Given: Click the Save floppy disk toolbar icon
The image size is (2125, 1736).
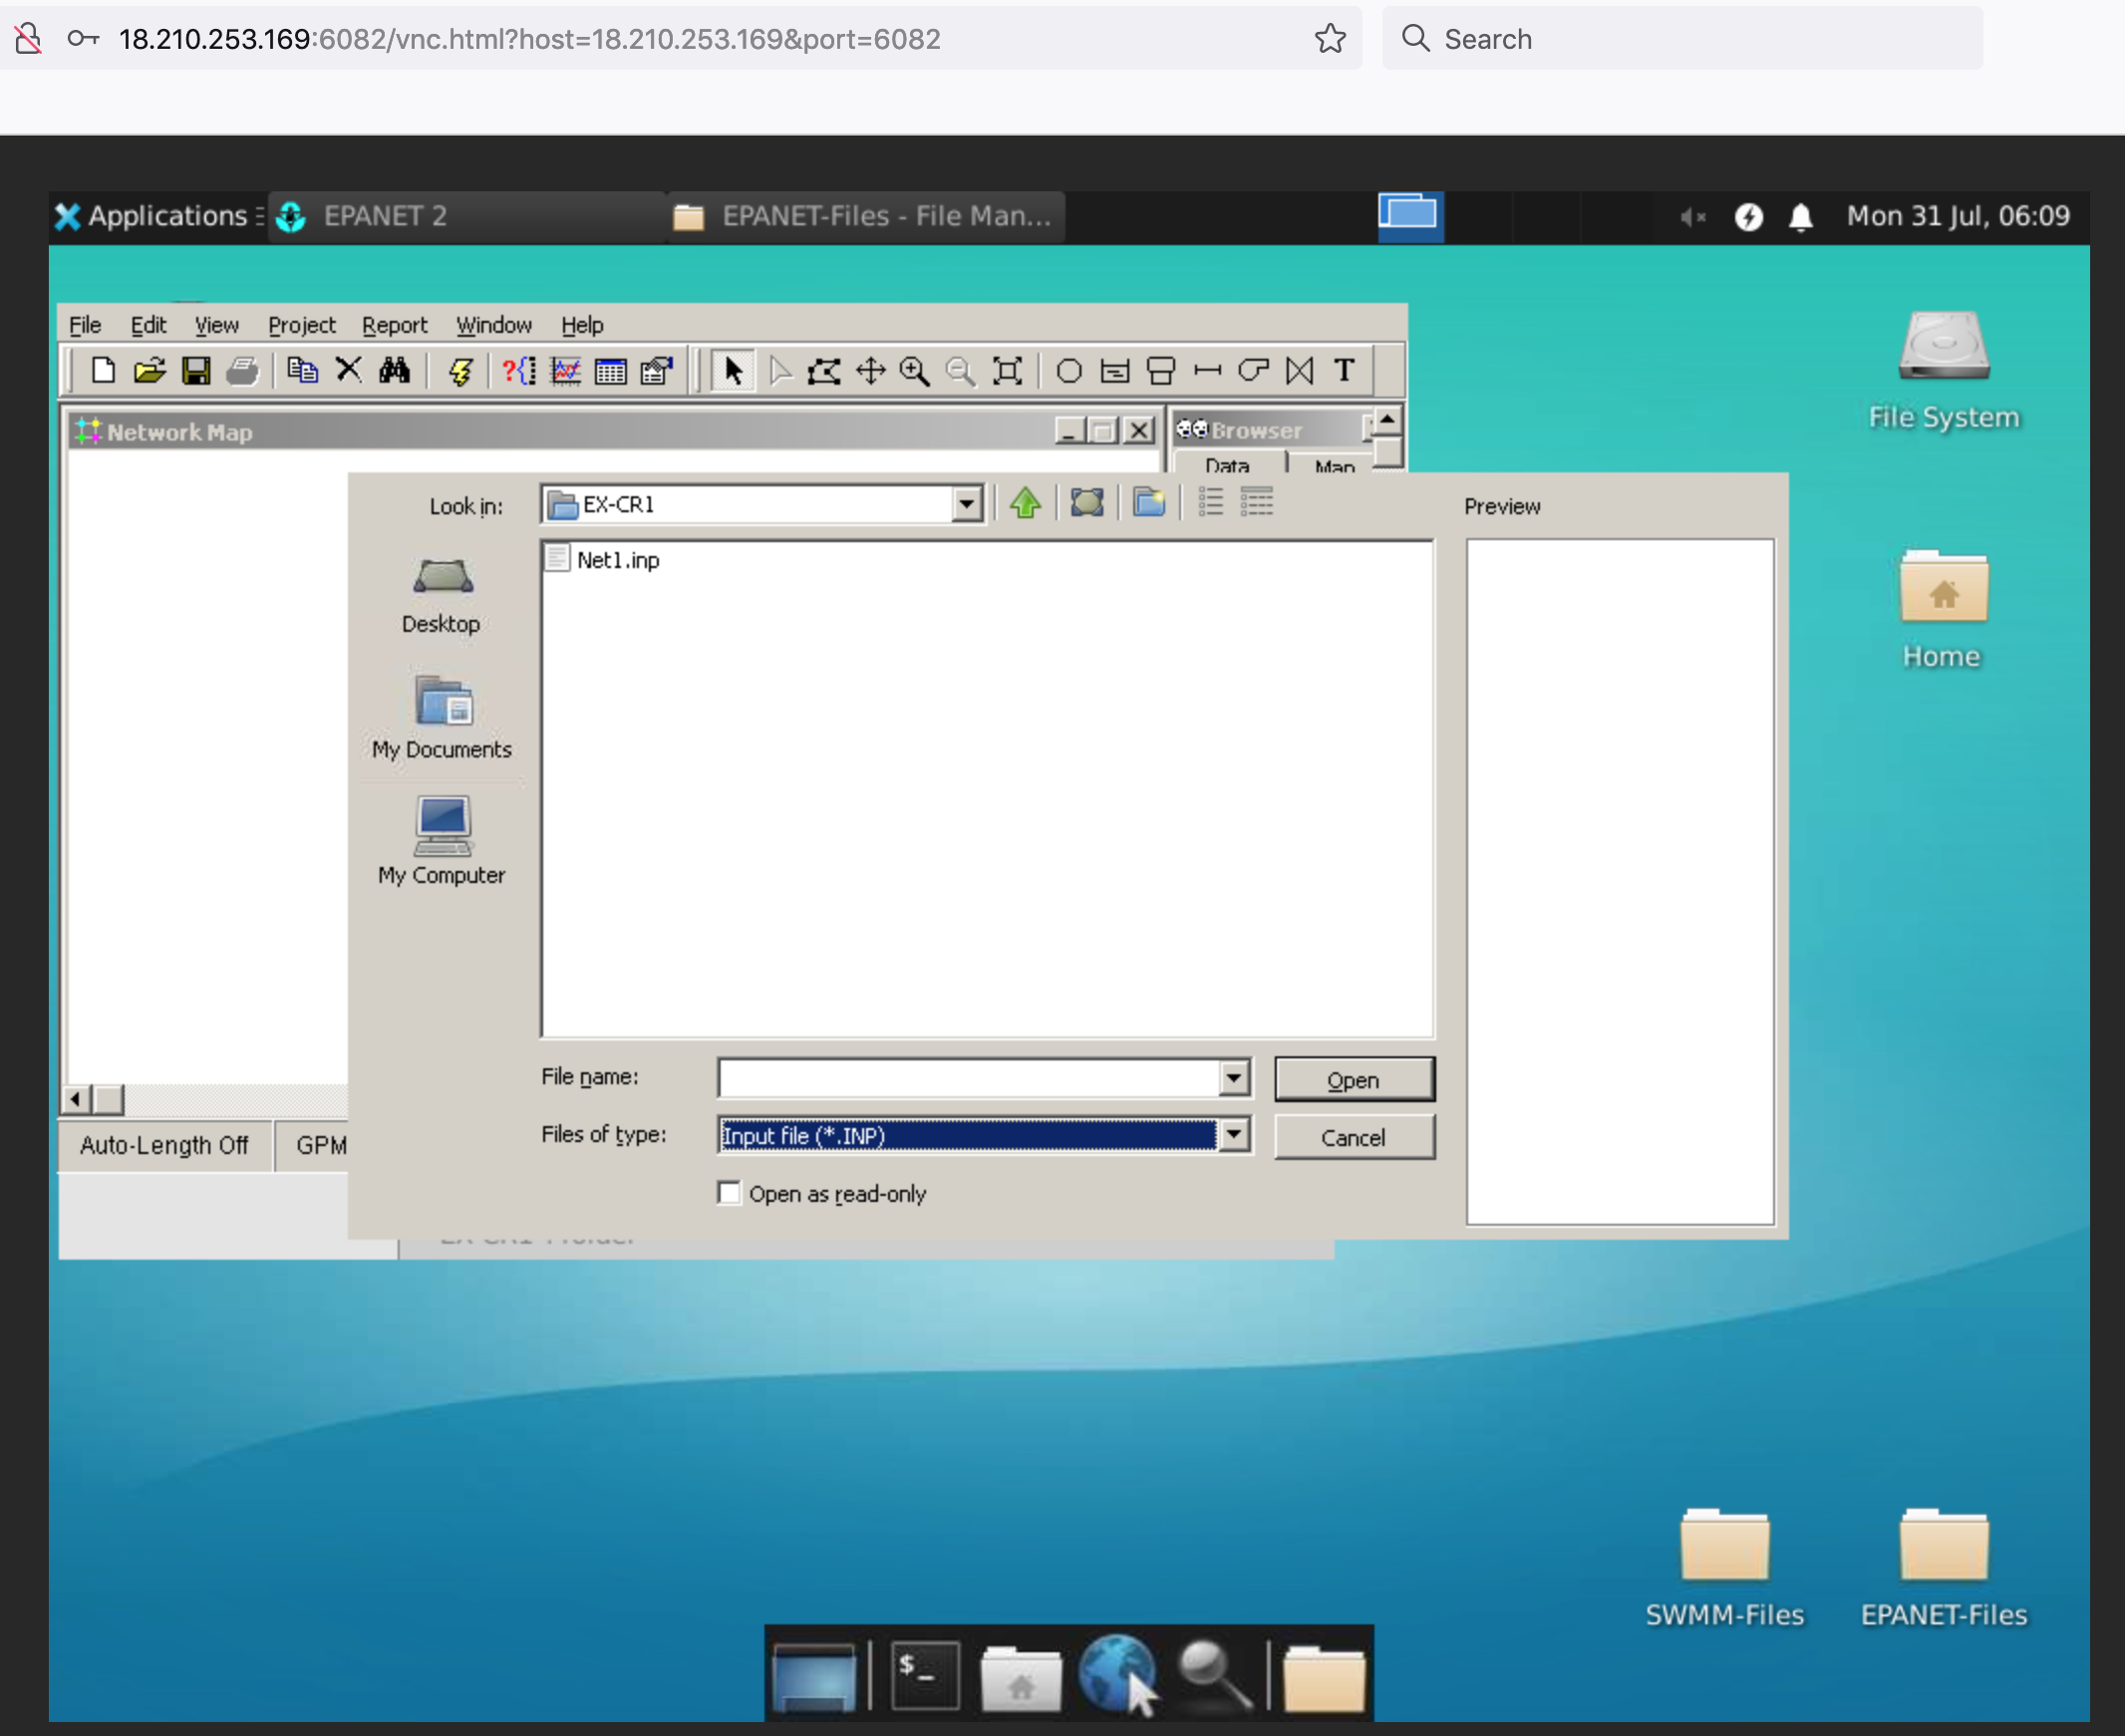Looking at the screenshot, I should [196, 371].
